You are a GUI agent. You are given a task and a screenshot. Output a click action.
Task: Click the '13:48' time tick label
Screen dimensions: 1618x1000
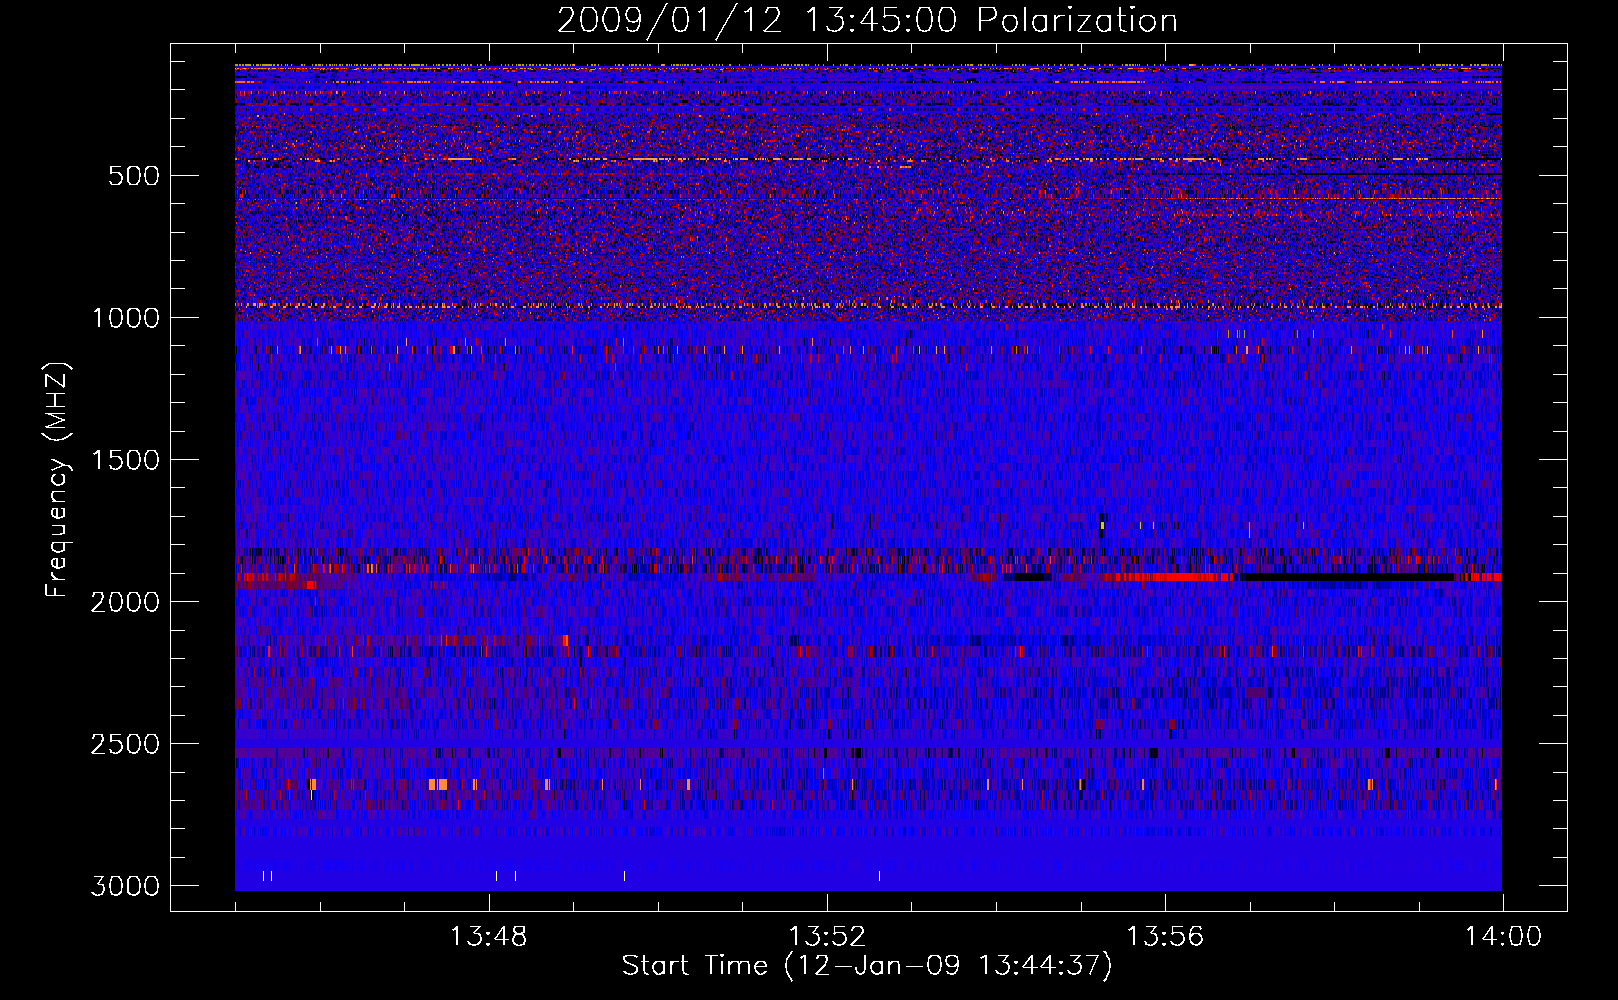(x=489, y=937)
